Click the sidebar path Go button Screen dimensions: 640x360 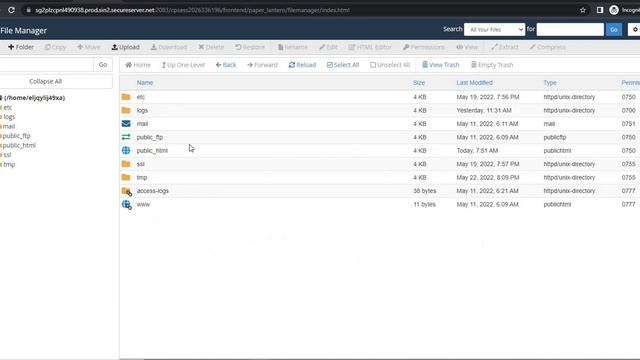(x=103, y=64)
